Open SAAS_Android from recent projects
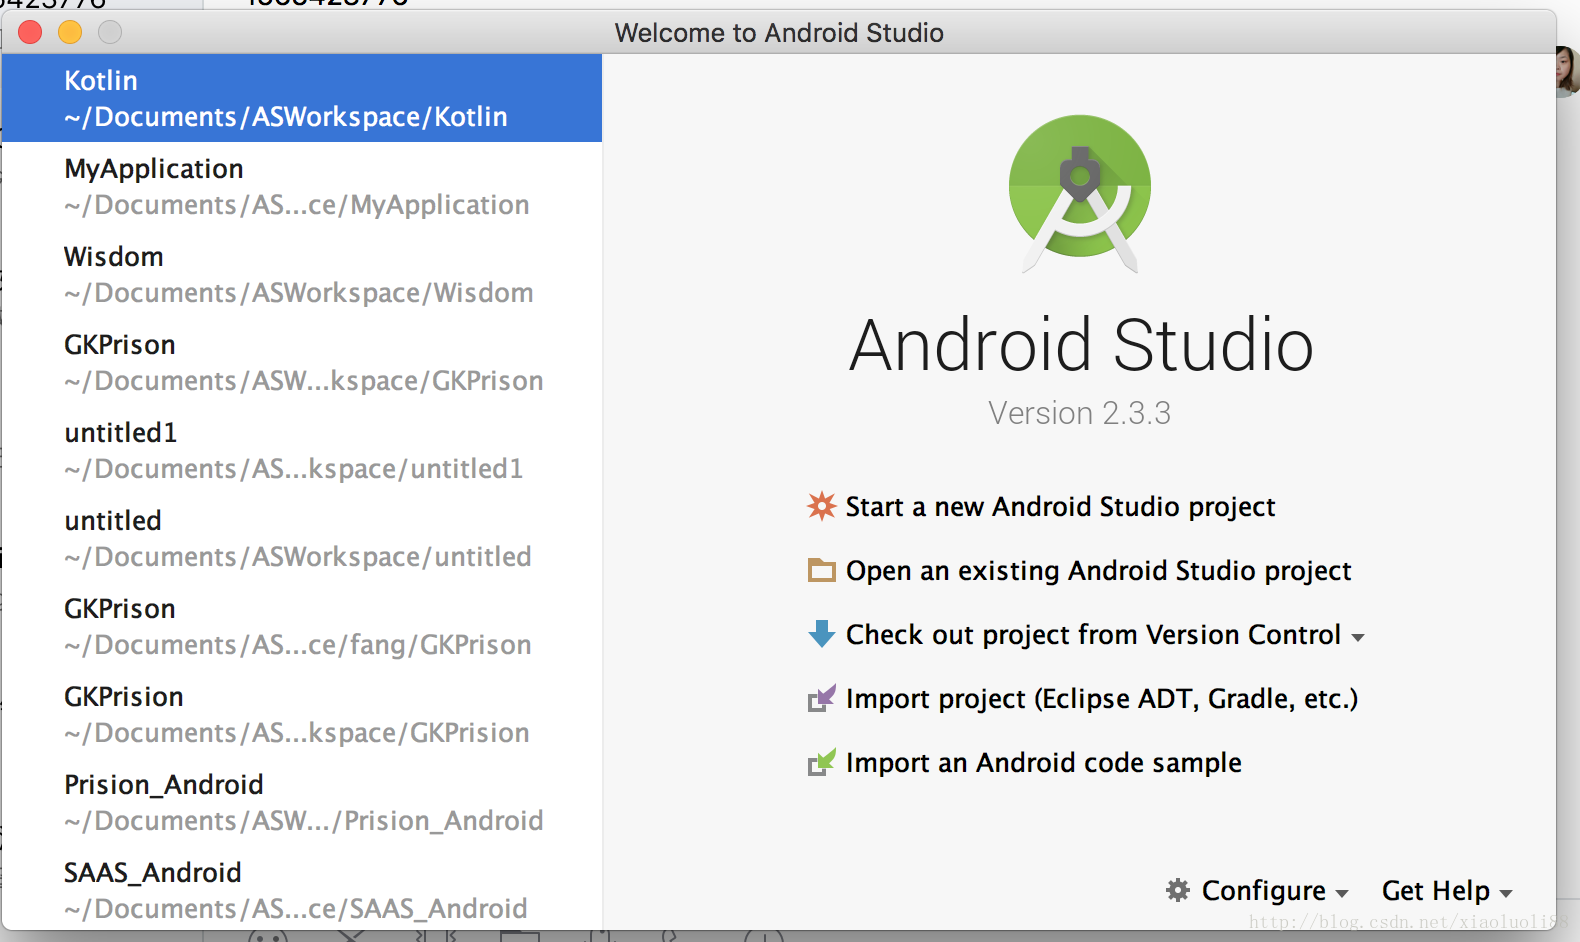1580x942 pixels. (x=300, y=890)
